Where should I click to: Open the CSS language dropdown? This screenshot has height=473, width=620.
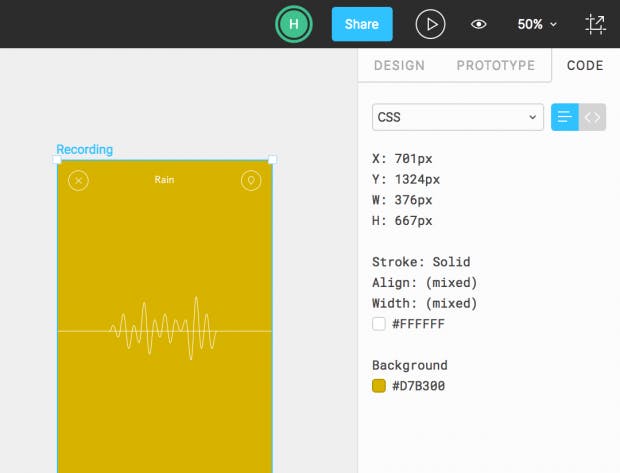(x=457, y=117)
